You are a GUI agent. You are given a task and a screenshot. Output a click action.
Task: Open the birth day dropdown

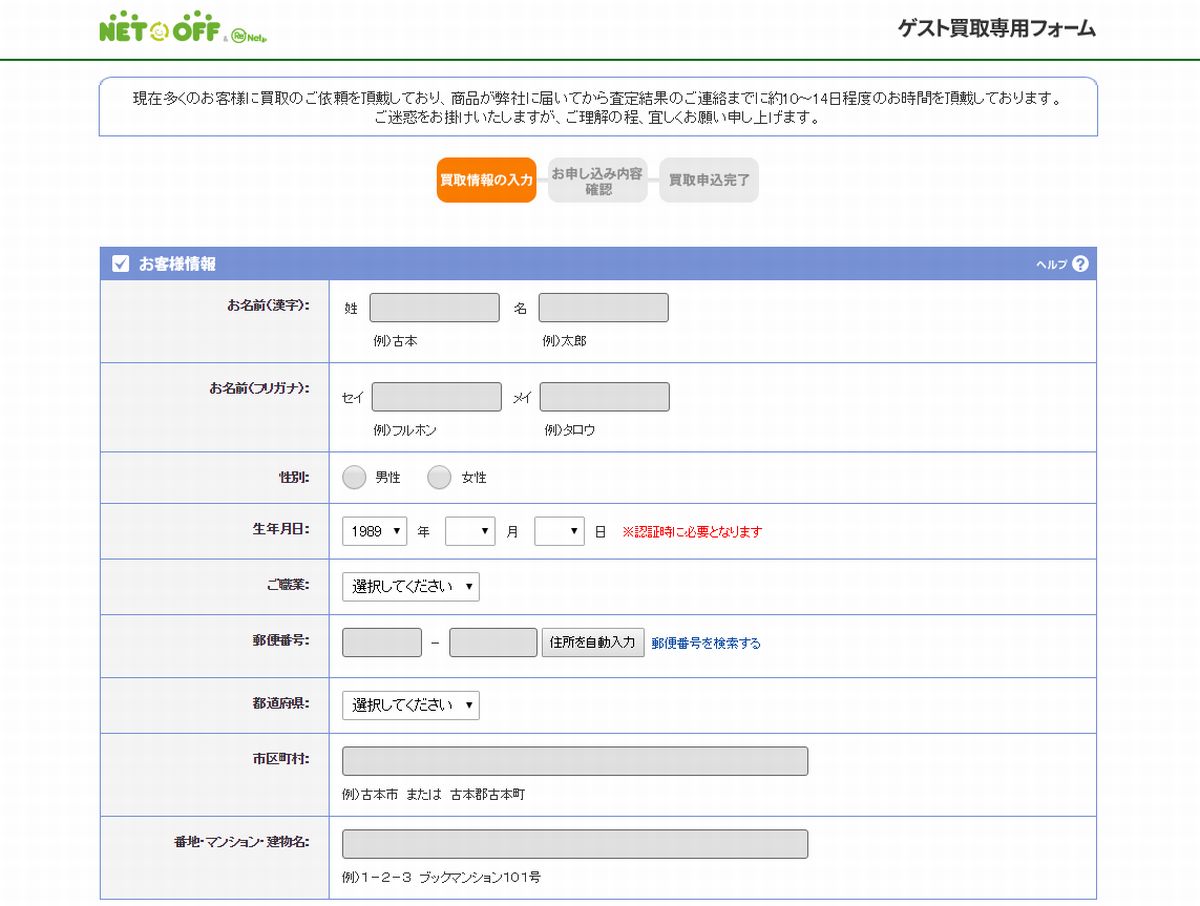coord(559,531)
